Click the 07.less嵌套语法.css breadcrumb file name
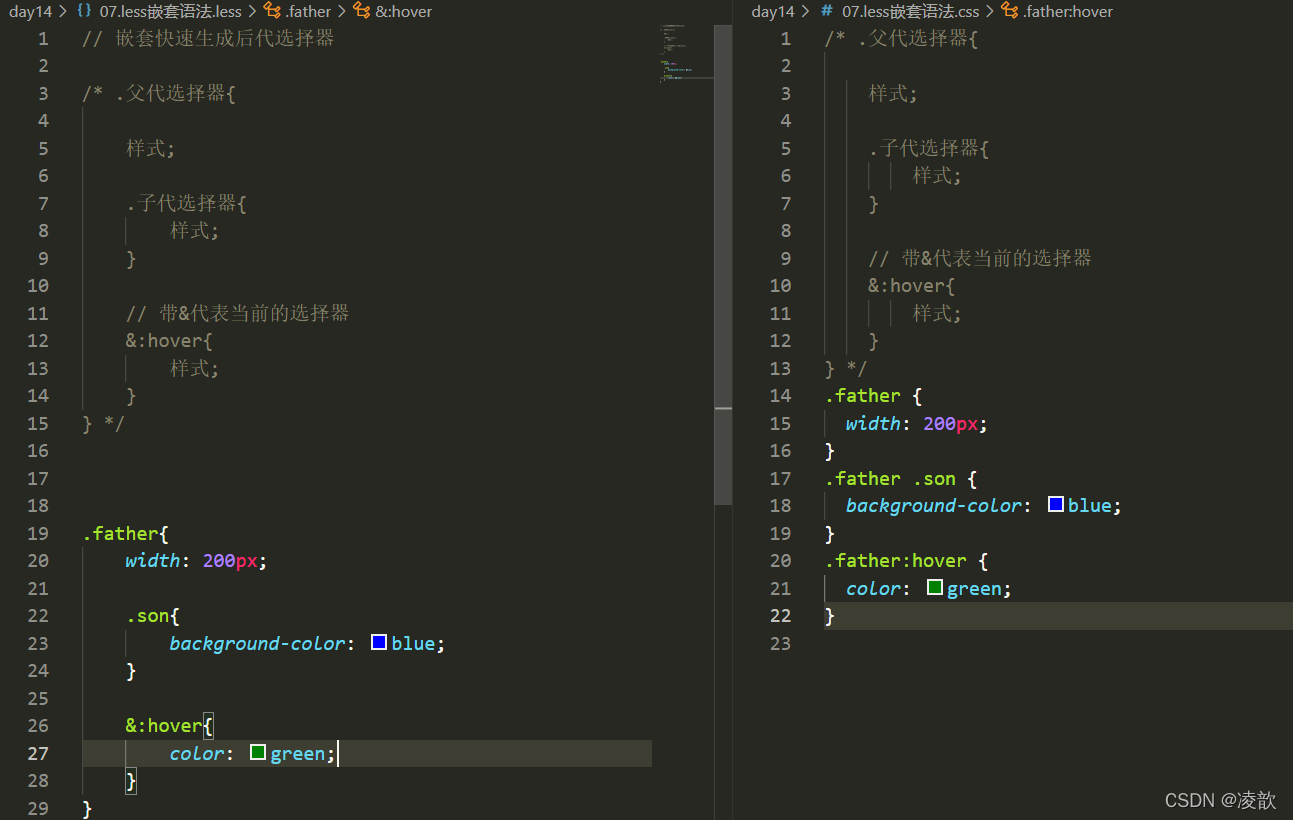The height and width of the screenshot is (820, 1293). click(x=911, y=11)
